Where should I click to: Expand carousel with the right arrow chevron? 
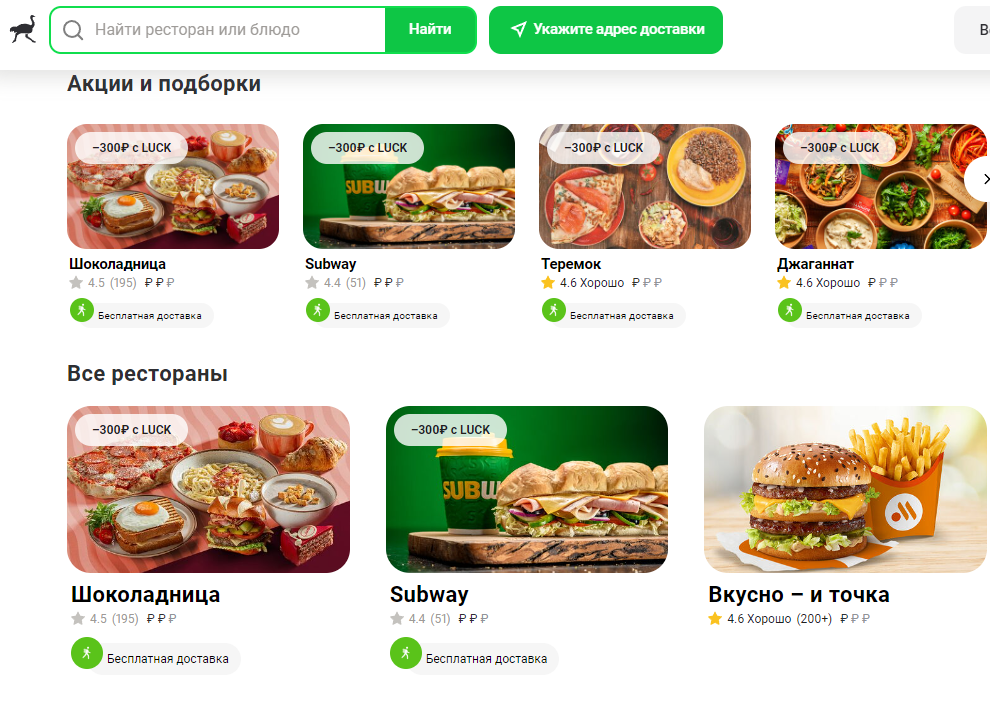981,179
